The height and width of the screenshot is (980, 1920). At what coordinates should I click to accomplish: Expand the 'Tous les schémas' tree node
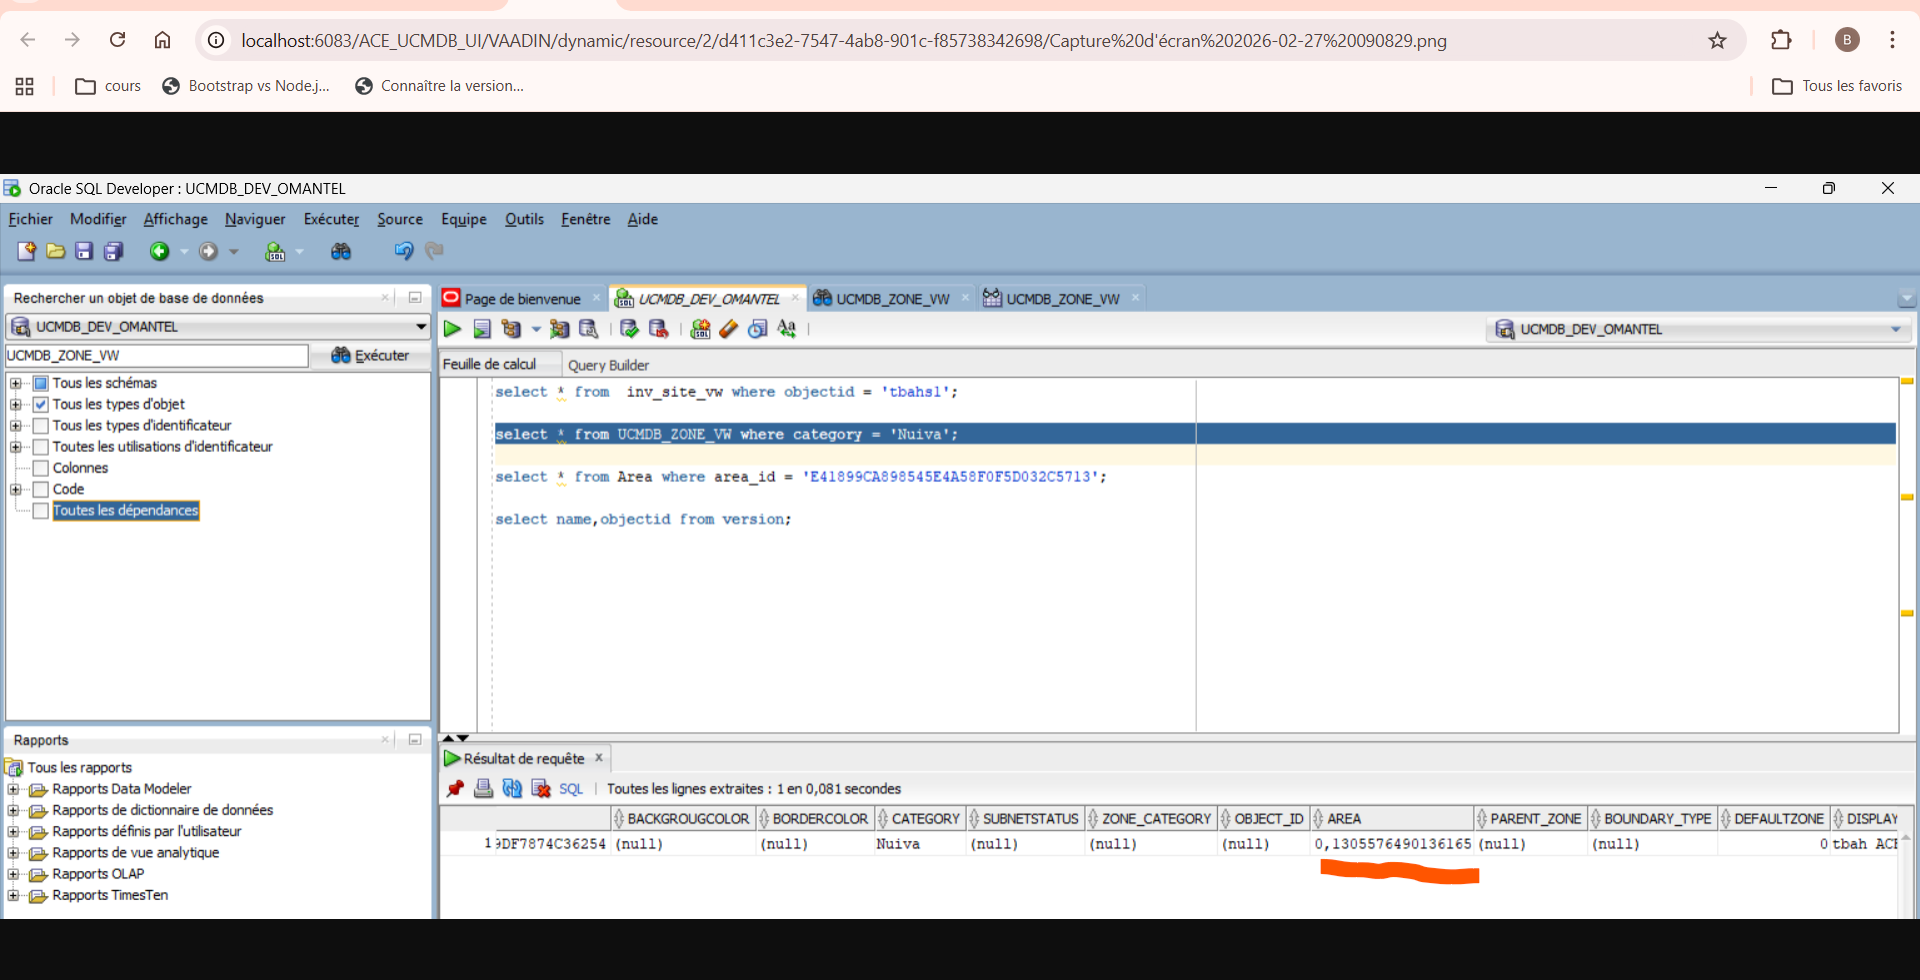coord(16,384)
